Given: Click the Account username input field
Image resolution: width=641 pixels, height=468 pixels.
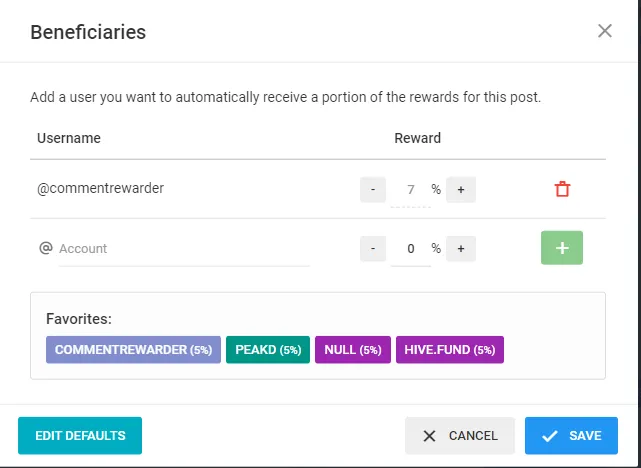Looking at the screenshot, I should pyautogui.click(x=184, y=249).
